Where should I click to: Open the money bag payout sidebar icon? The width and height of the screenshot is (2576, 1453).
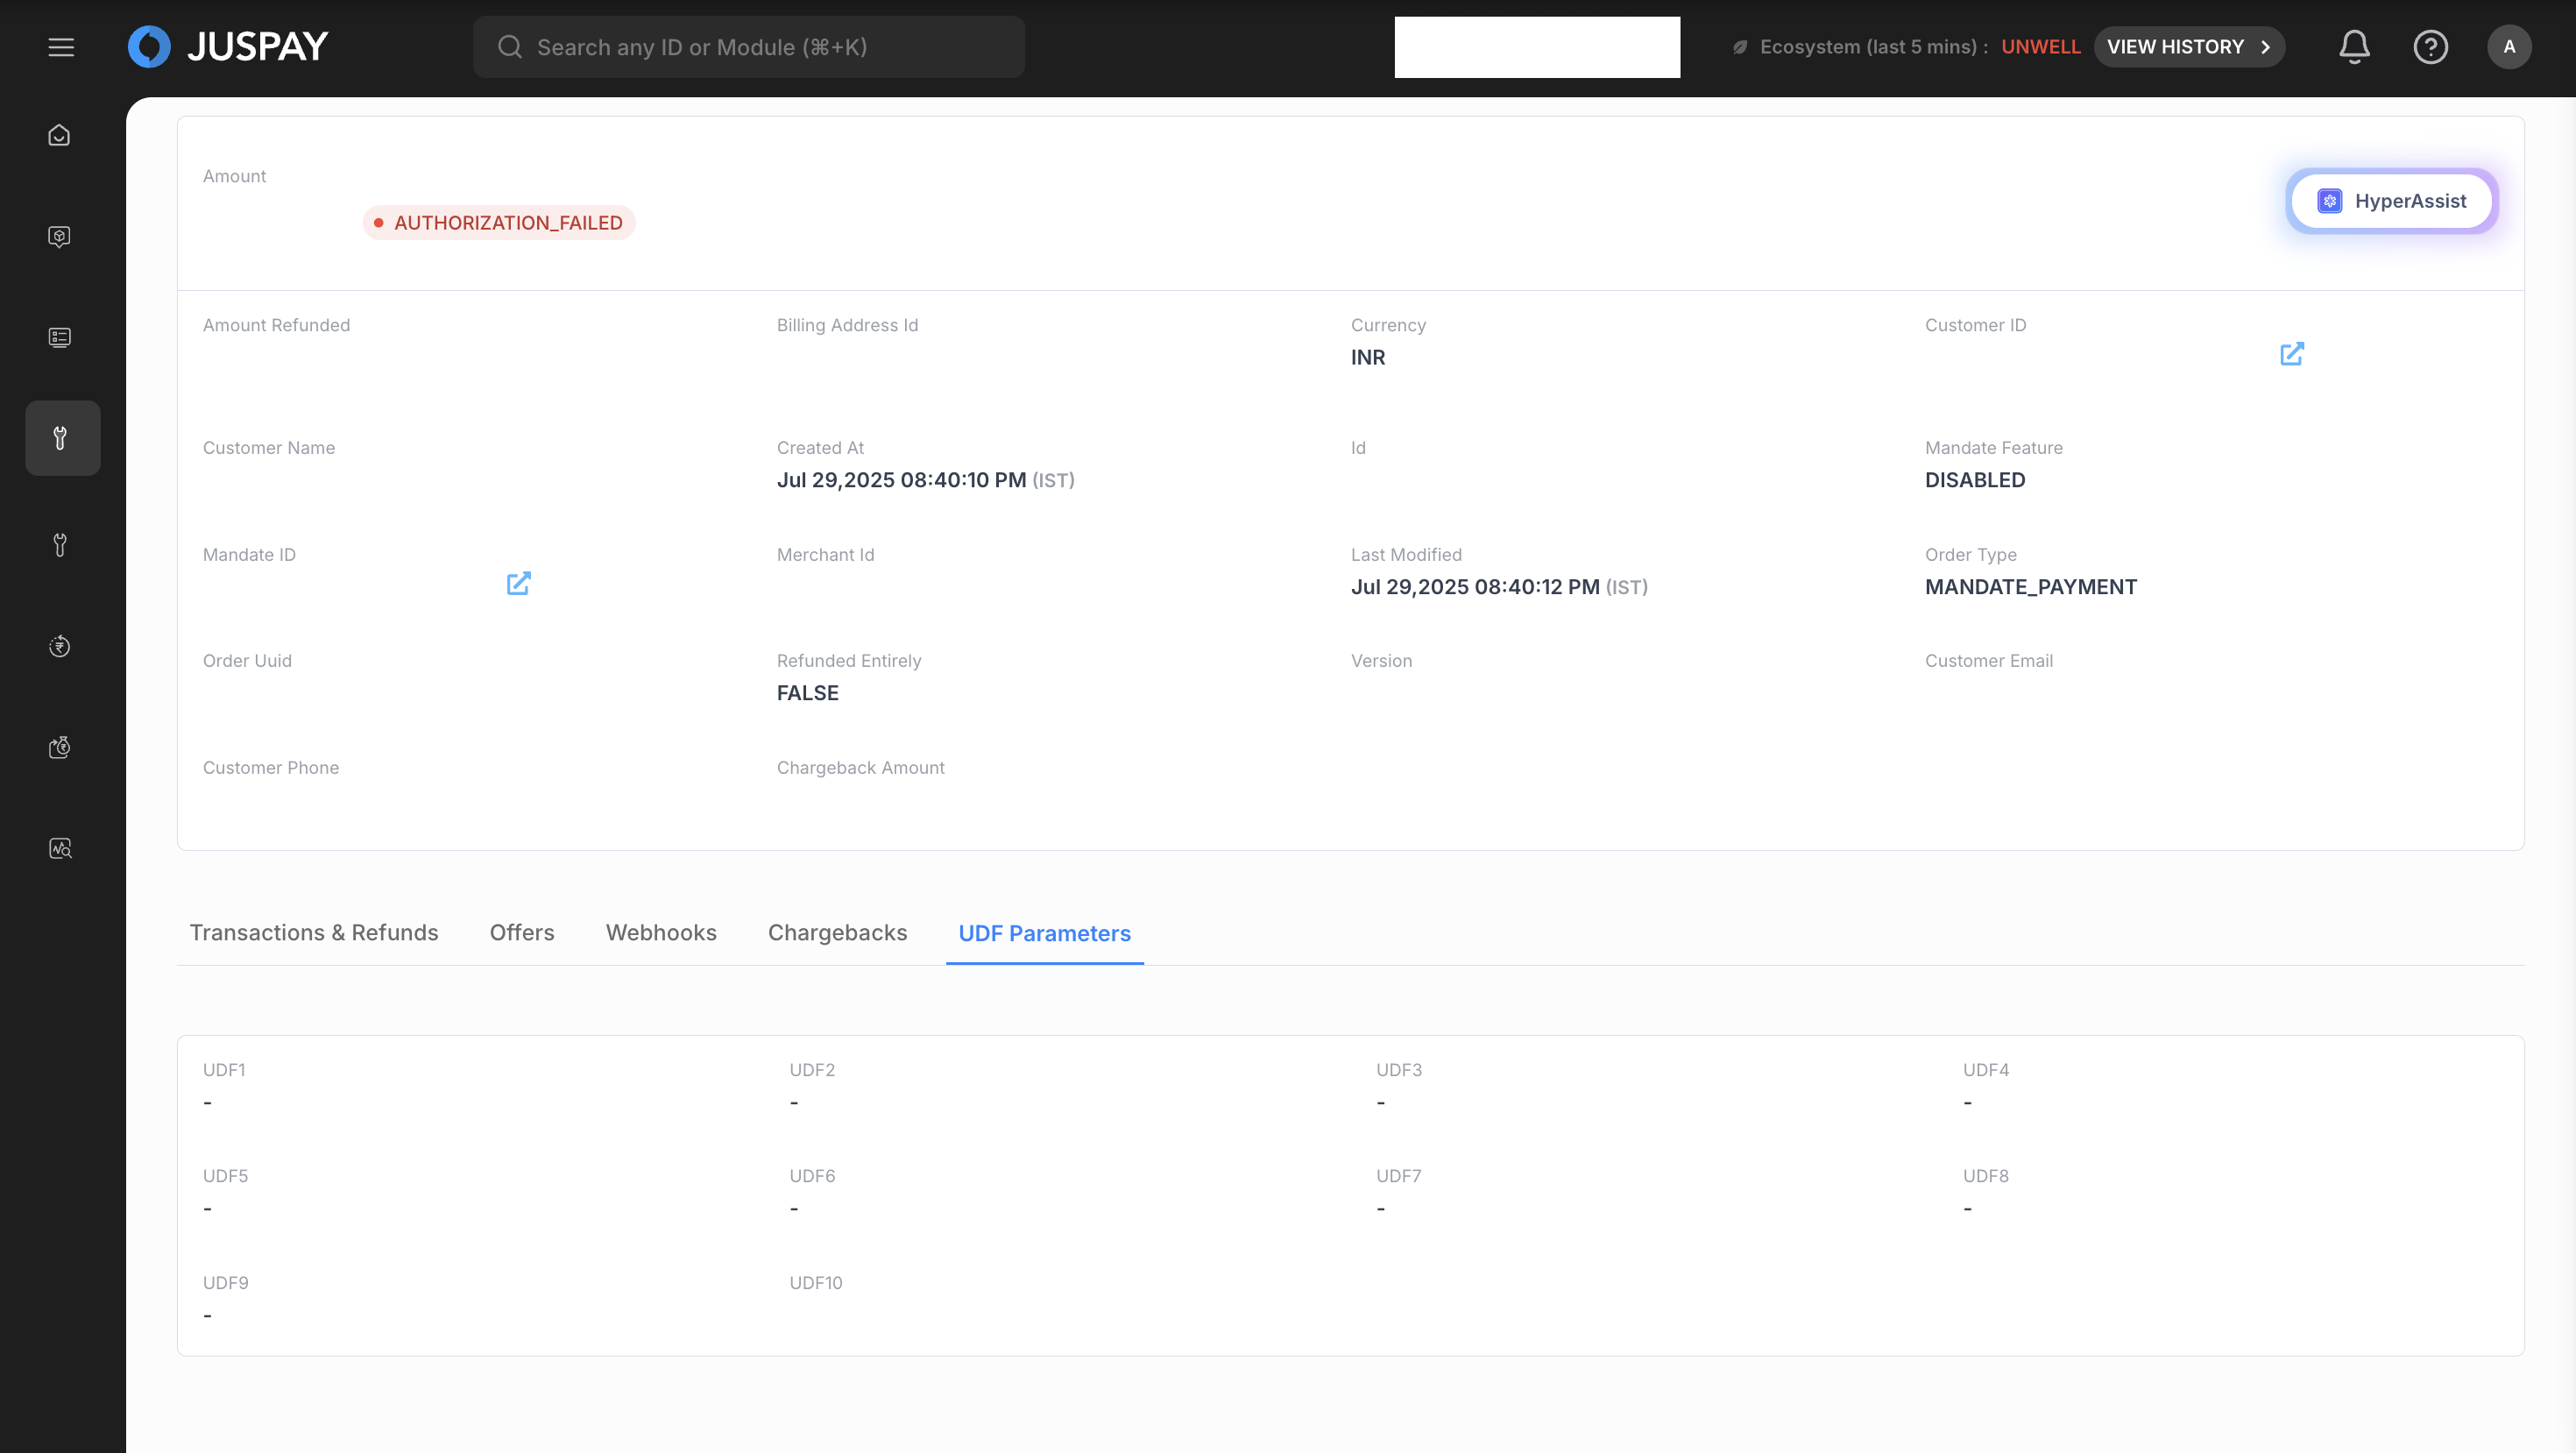[x=60, y=747]
